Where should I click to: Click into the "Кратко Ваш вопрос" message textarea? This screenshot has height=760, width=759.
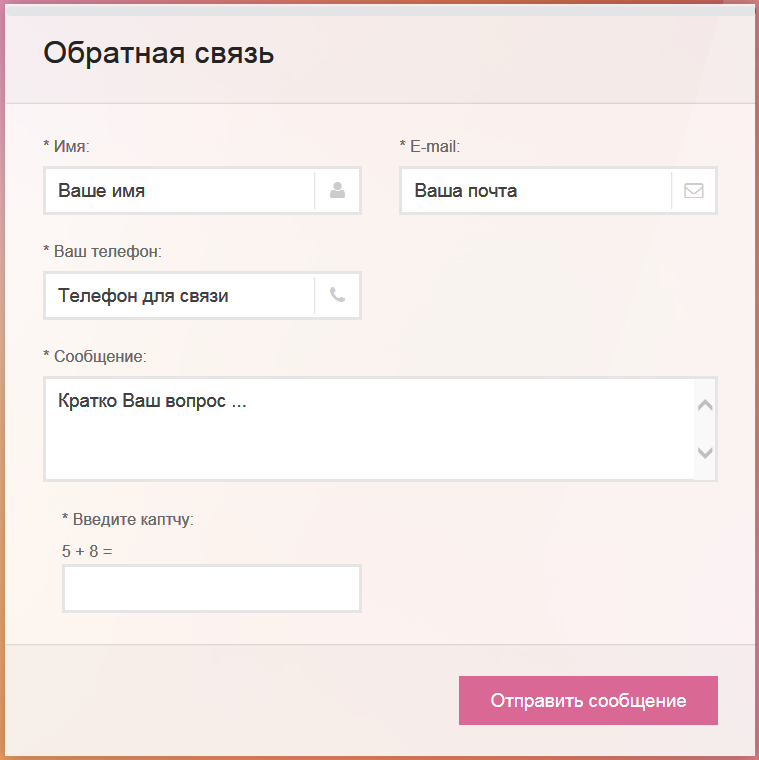(369, 429)
